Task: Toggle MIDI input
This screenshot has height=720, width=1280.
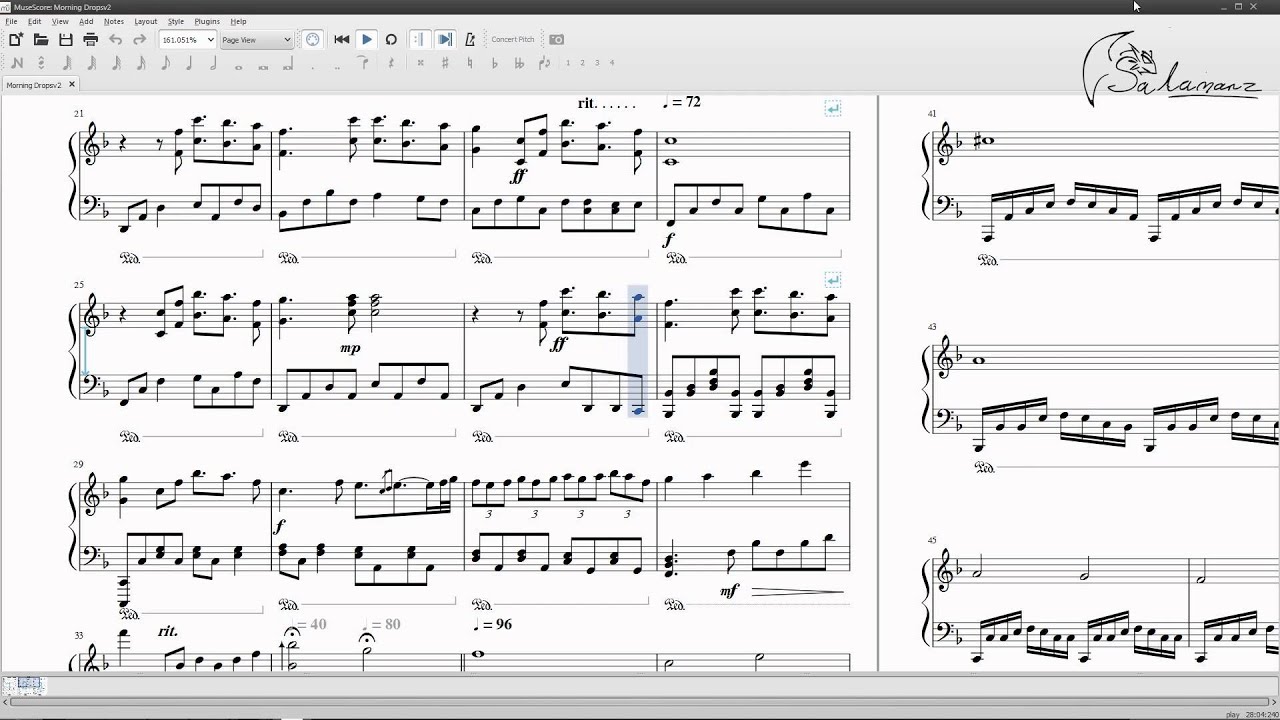Action: pos(313,40)
